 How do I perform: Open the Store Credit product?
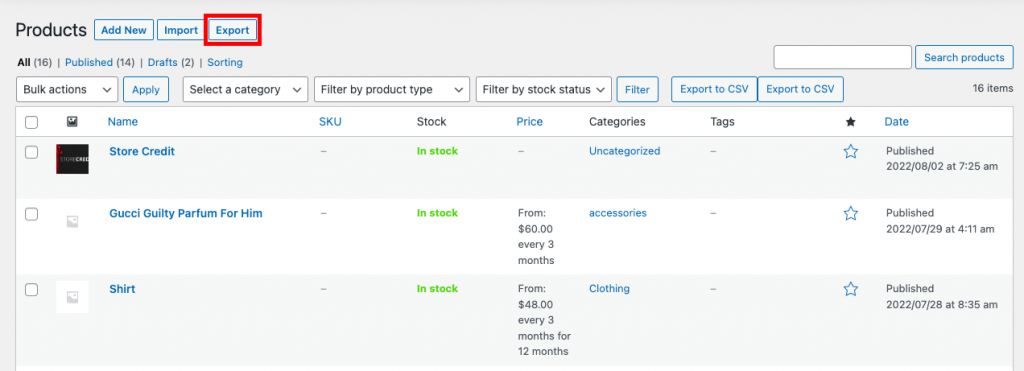[142, 152]
